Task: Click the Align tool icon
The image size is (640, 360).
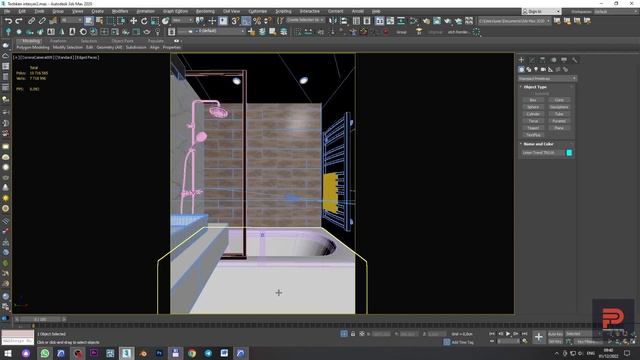Action: 343,20
